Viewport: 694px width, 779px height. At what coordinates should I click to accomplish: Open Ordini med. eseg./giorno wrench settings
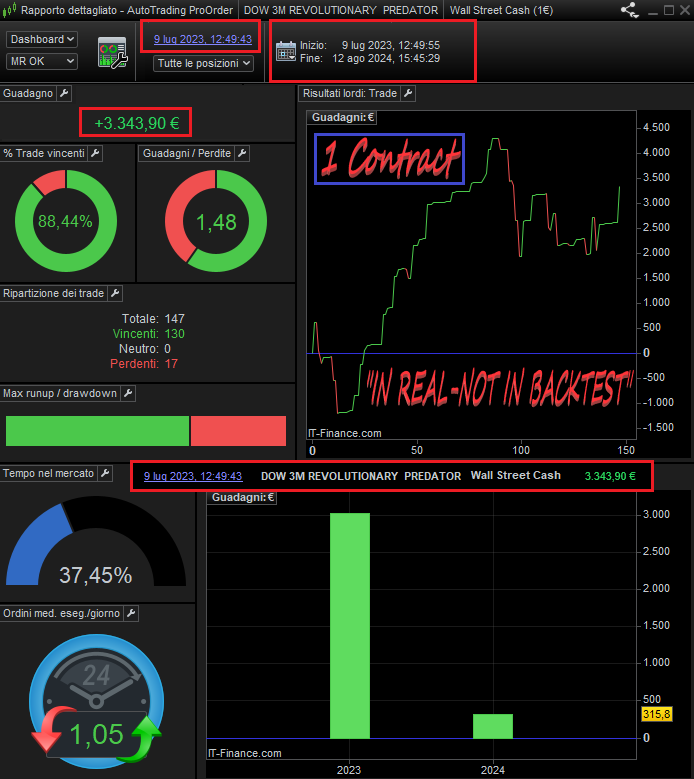(131, 613)
